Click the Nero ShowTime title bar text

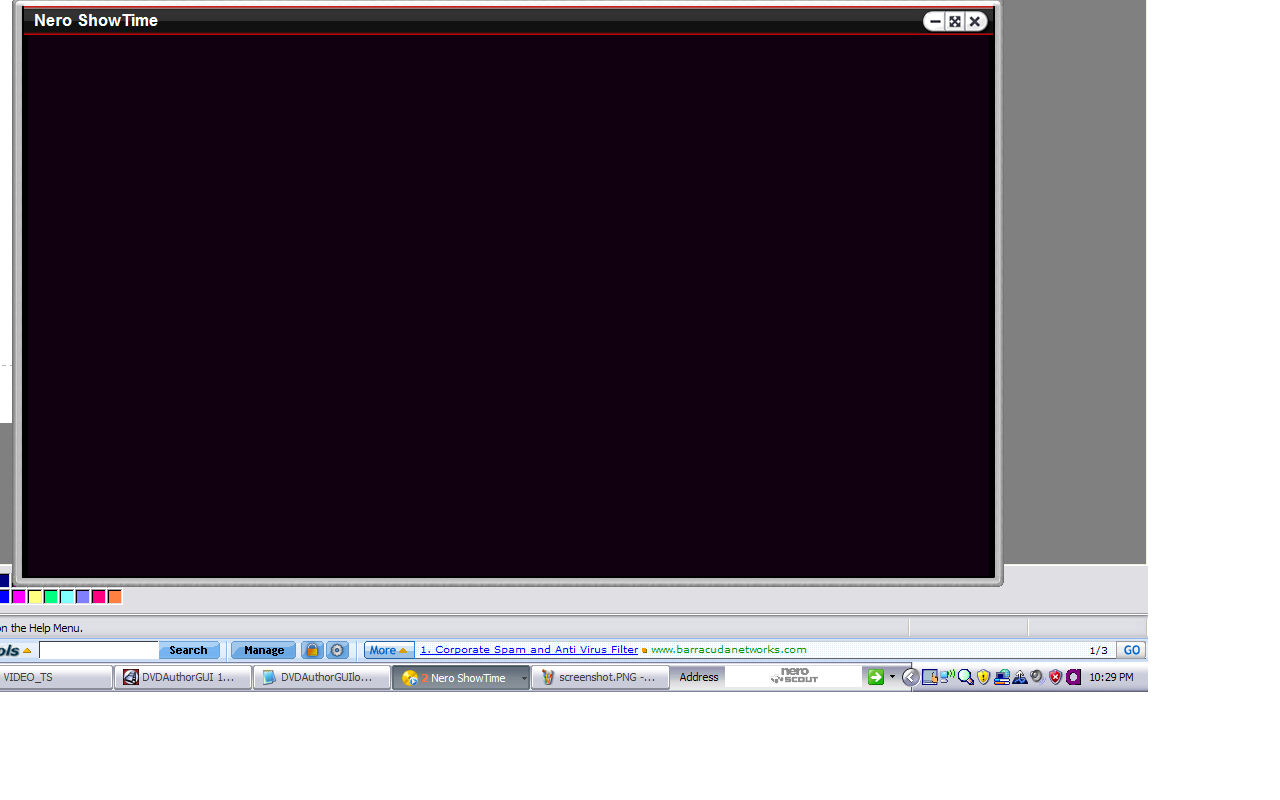click(x=96, y=20)
